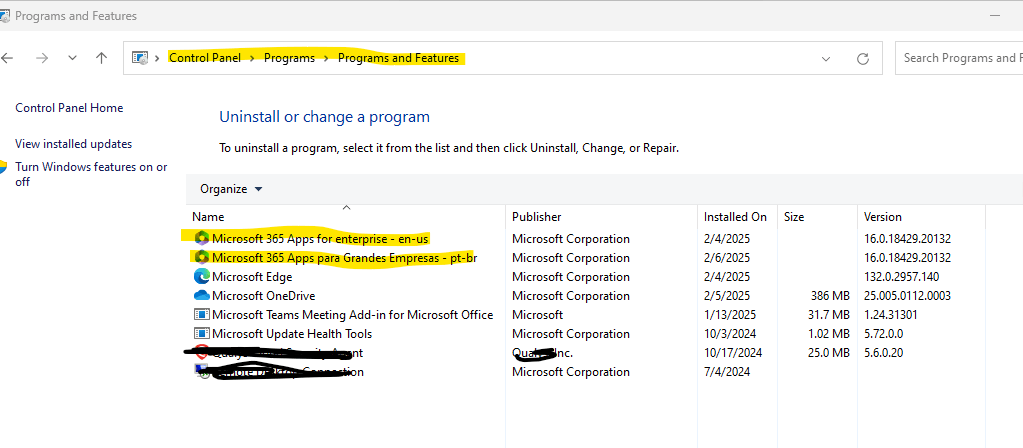
Task: Select Microsoft Update Health Tools entry
Action: point(292,333)
